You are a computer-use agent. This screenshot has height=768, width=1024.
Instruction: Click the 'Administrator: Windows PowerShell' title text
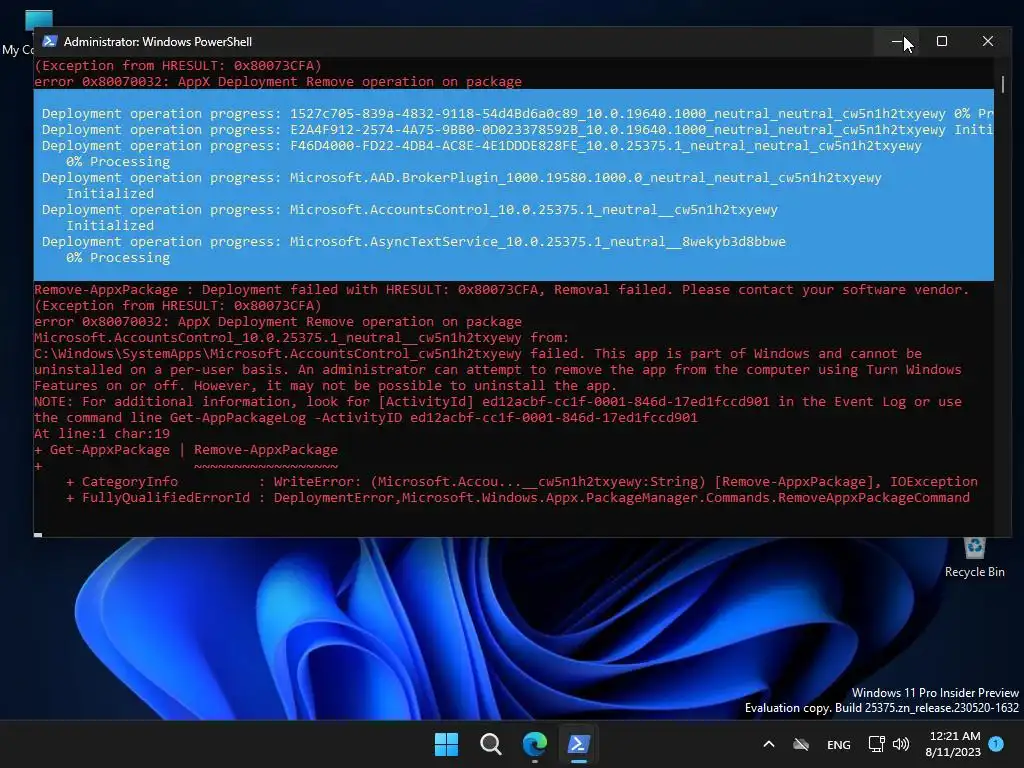click(158, 42)
